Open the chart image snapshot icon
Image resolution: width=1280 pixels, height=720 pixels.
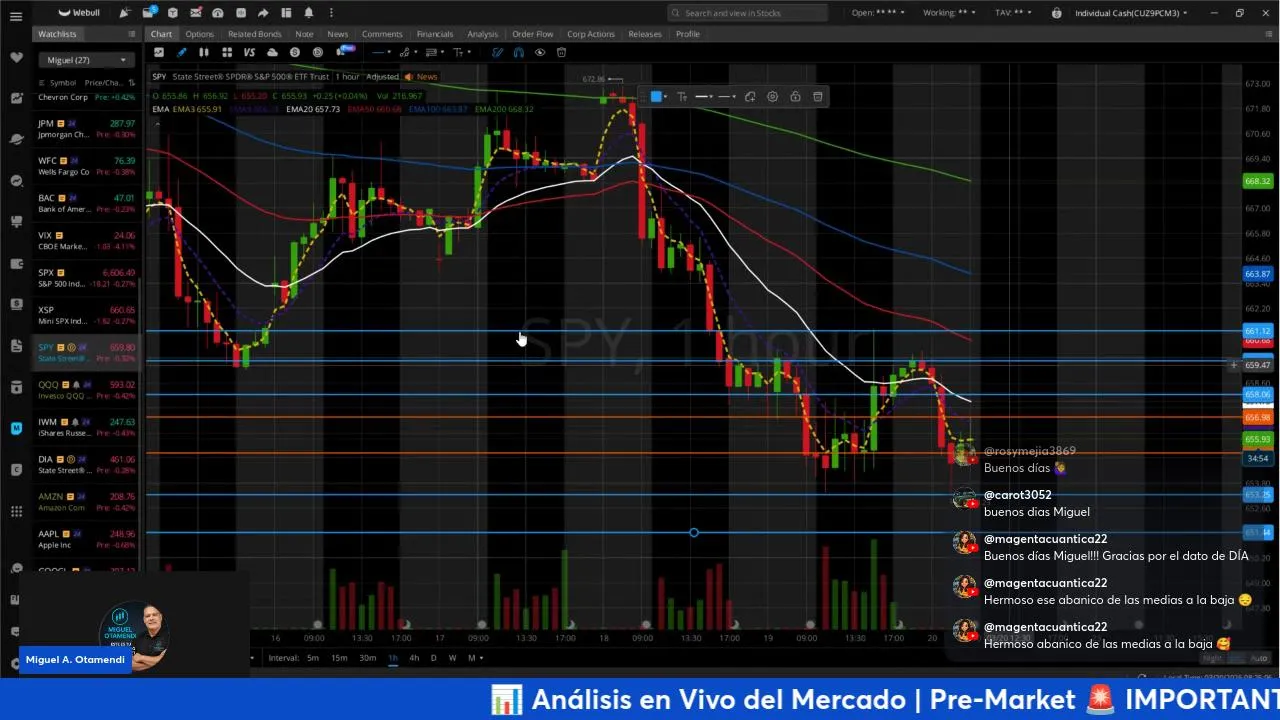[158, 52]
